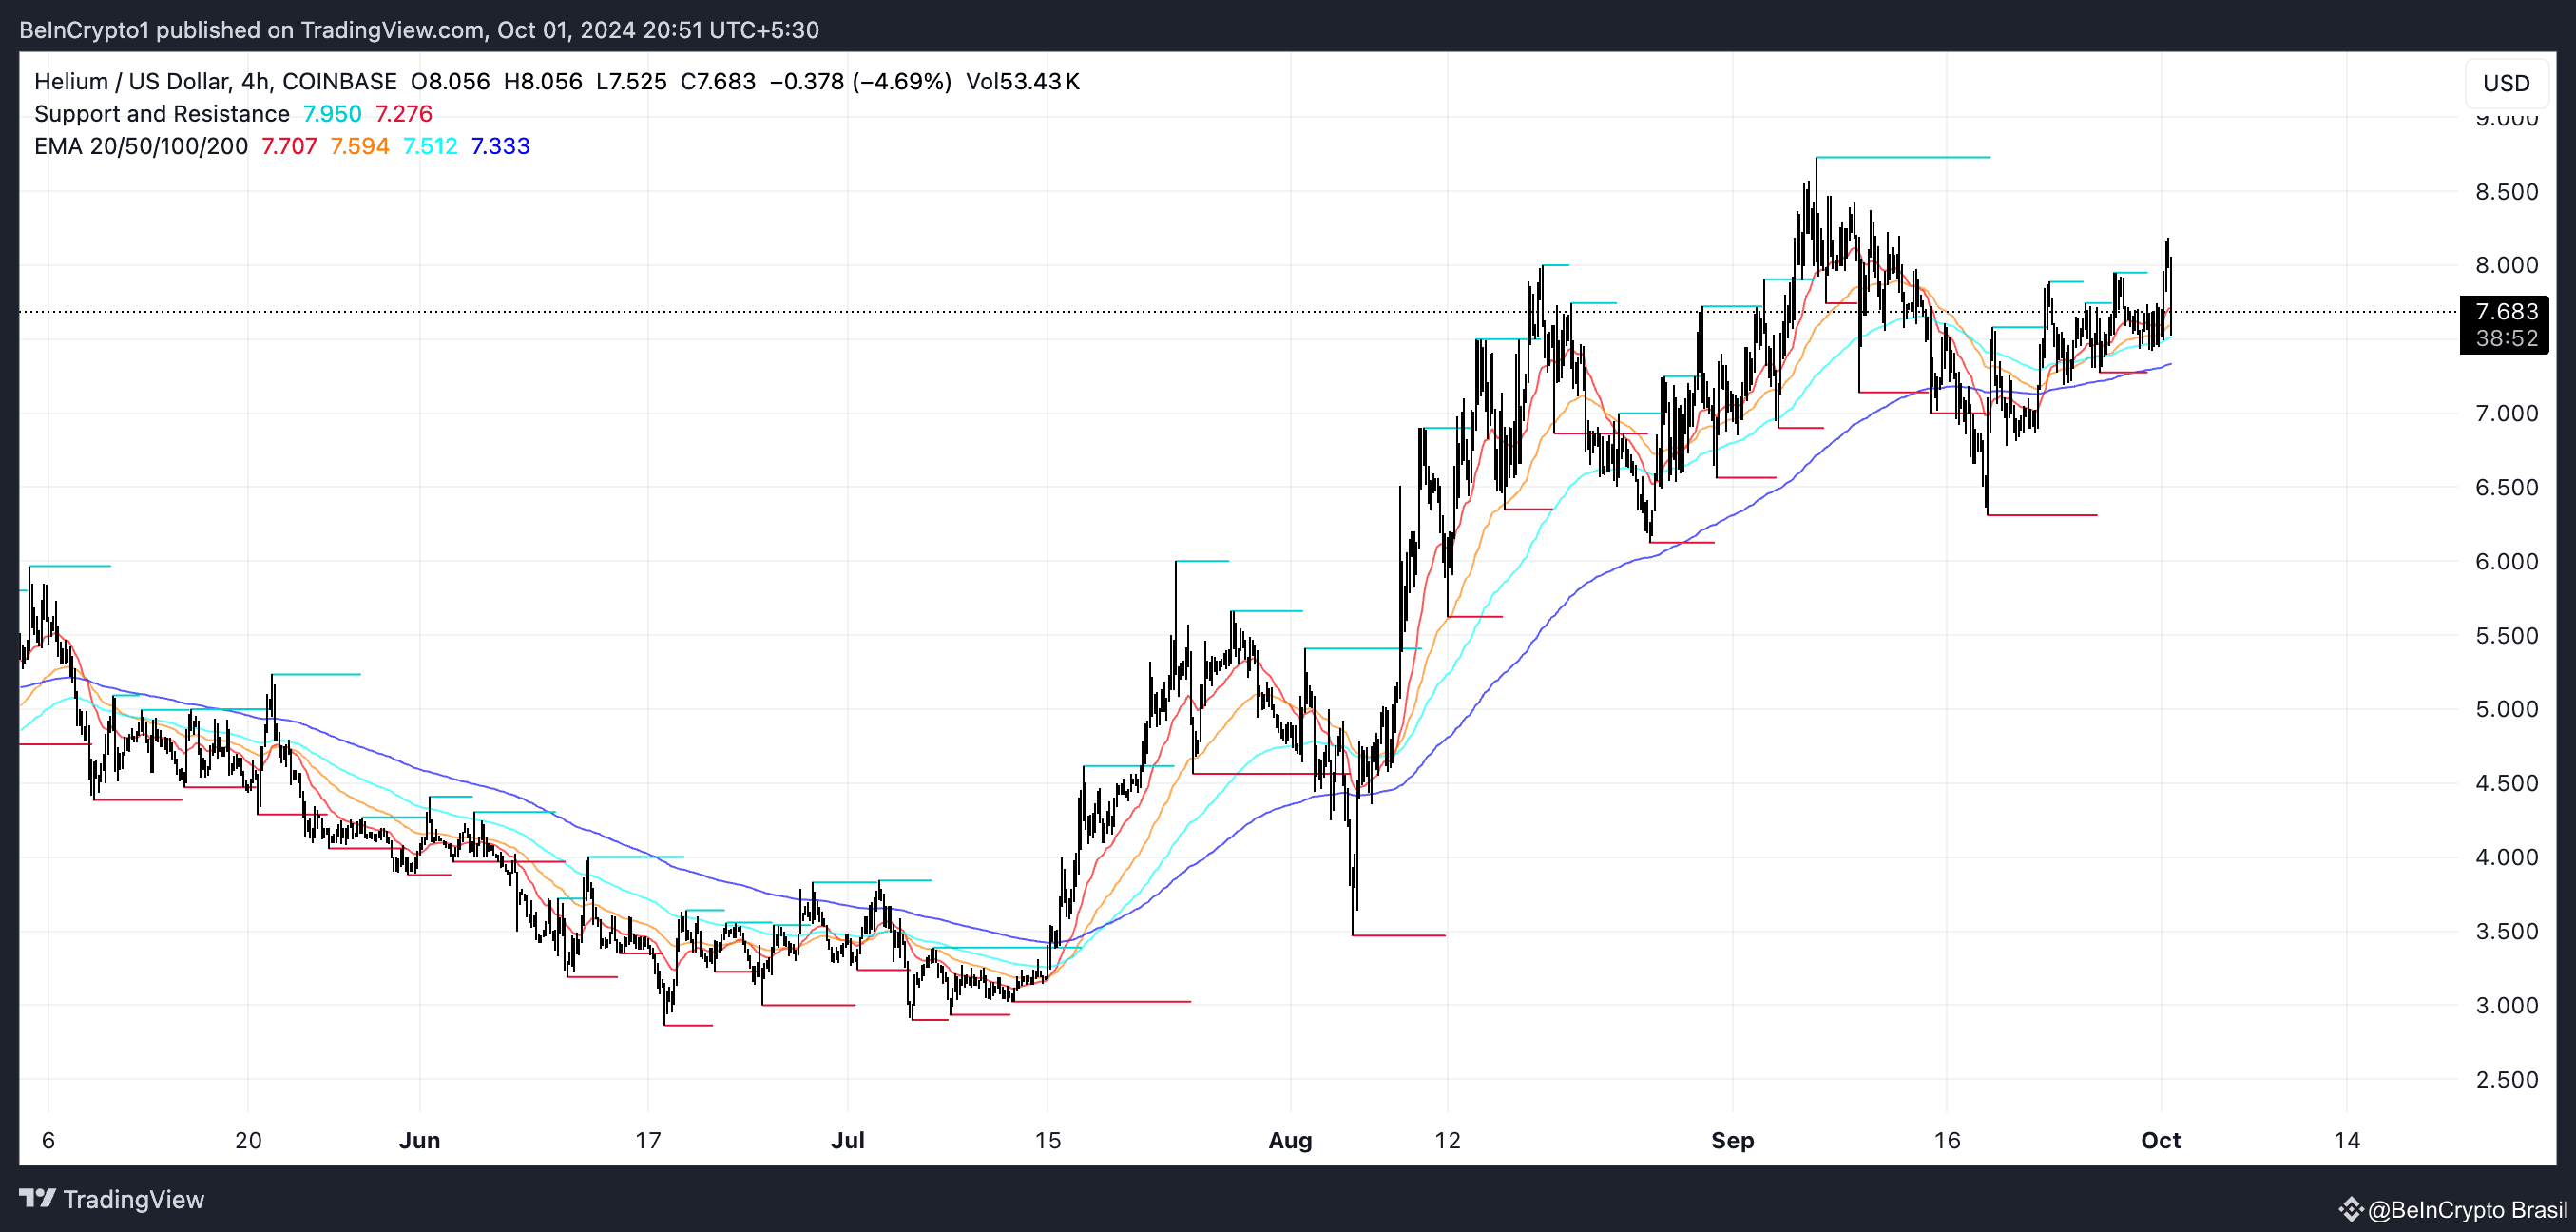This screenshot has width=2576, height=1232.
Task: Click the TradingView text in the footer
Action: click(x=133, y=1199)
